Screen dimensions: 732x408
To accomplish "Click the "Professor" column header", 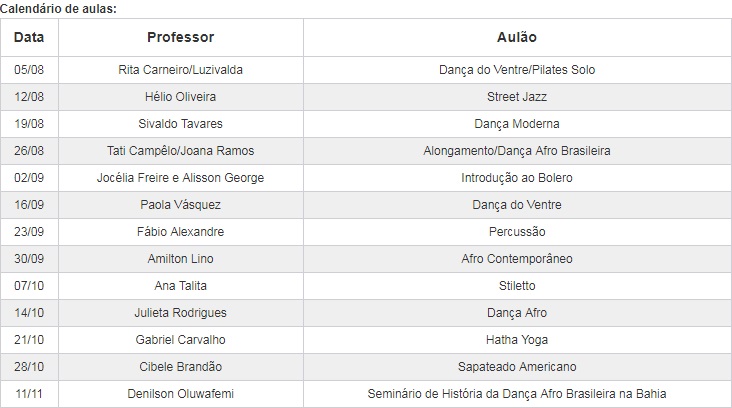I will [x=180, y=37].
